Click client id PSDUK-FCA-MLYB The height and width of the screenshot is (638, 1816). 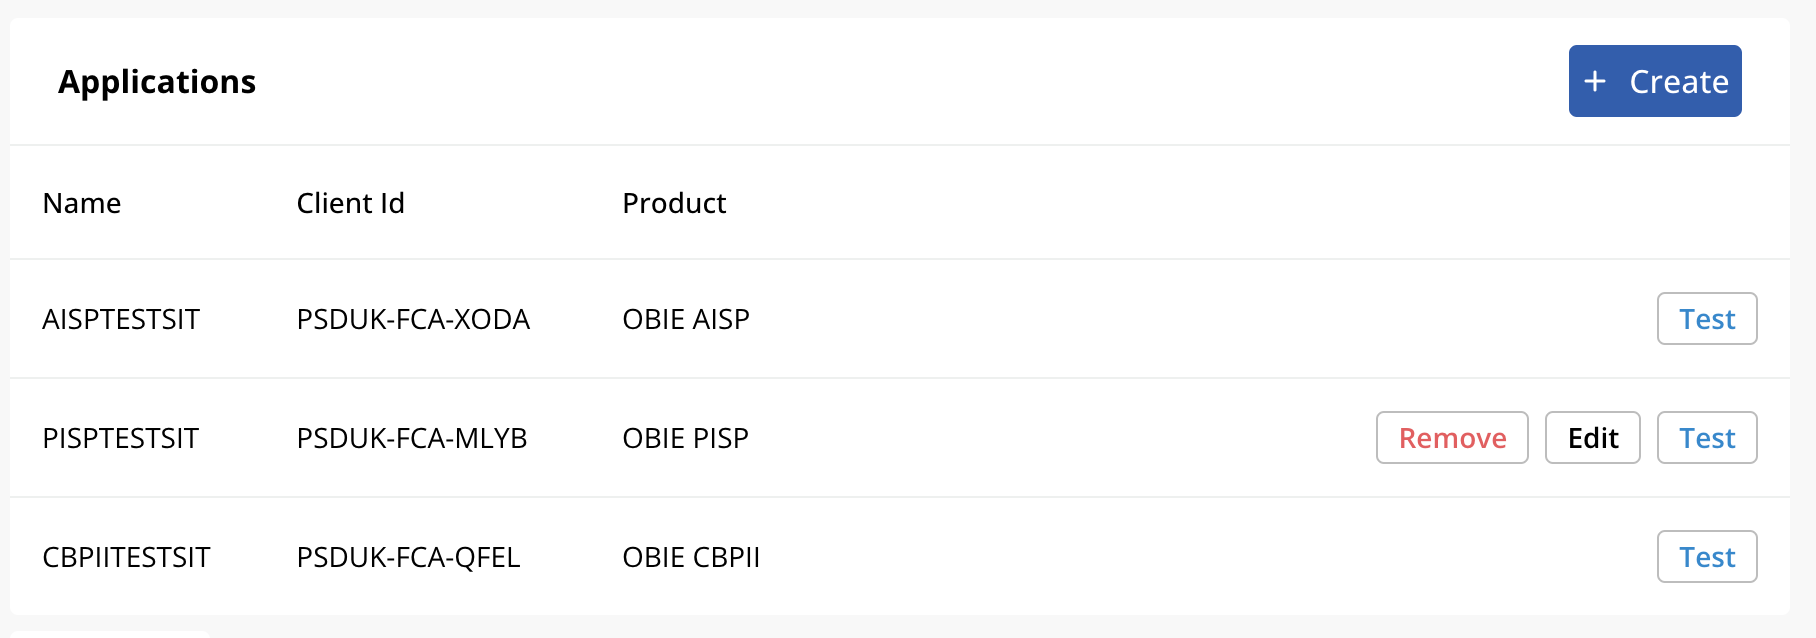pos(411,438)
